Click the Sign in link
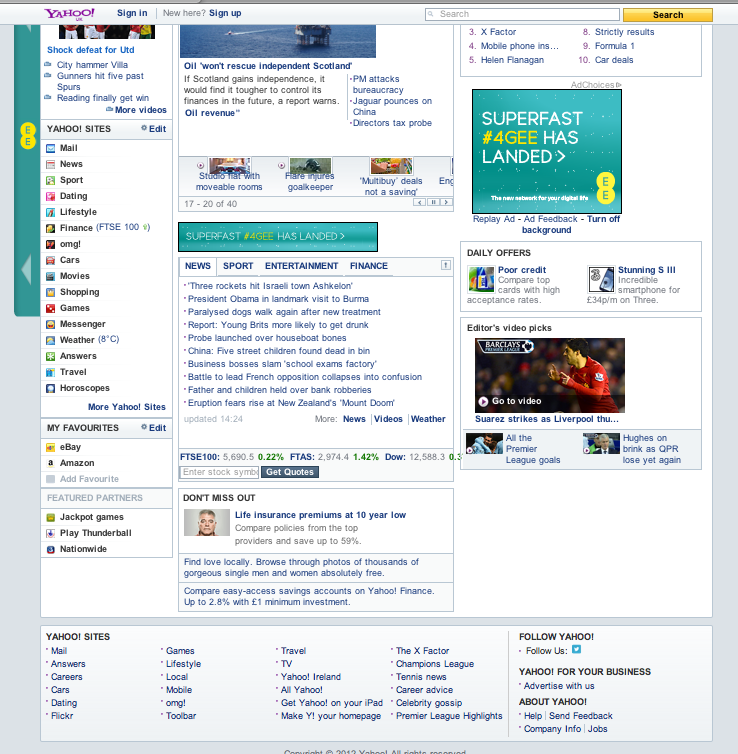 (132, 13)
